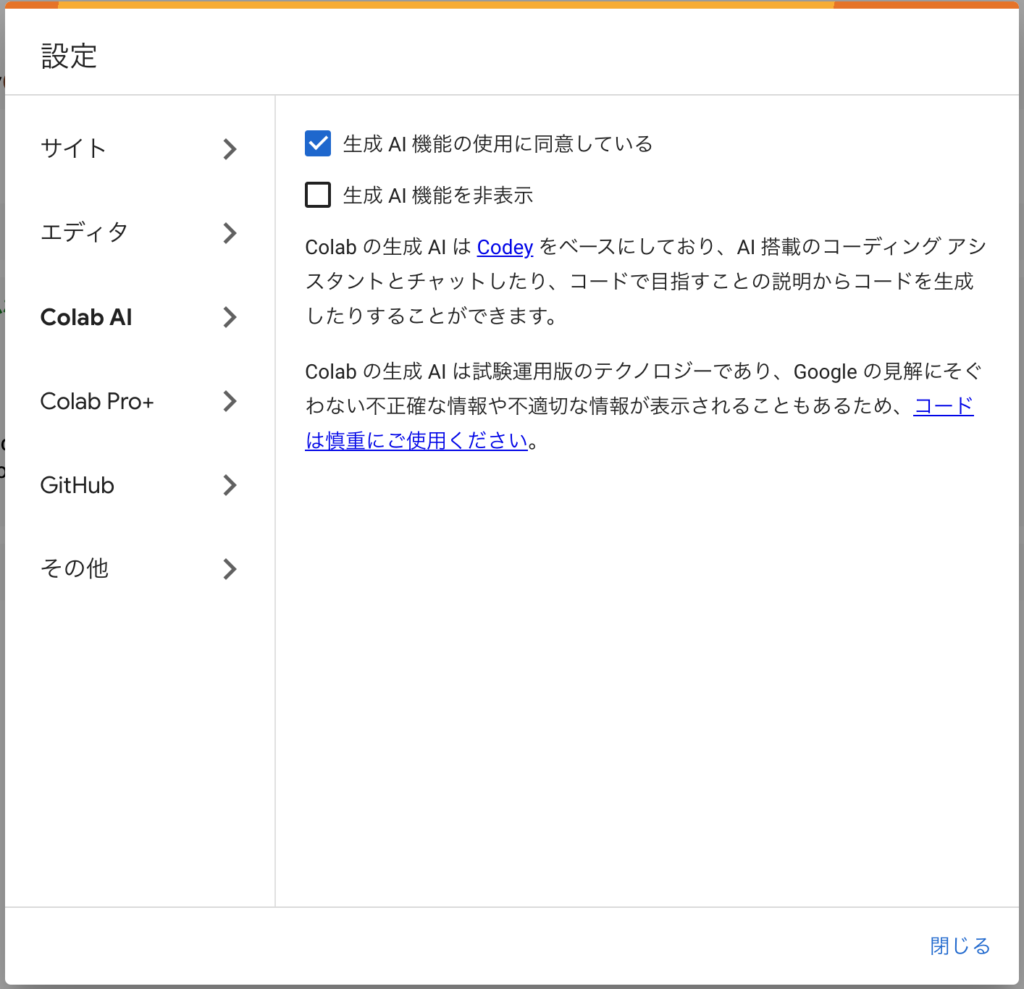Check the 生成AI機能を非表示 checkbox

[x=317, y=194]
